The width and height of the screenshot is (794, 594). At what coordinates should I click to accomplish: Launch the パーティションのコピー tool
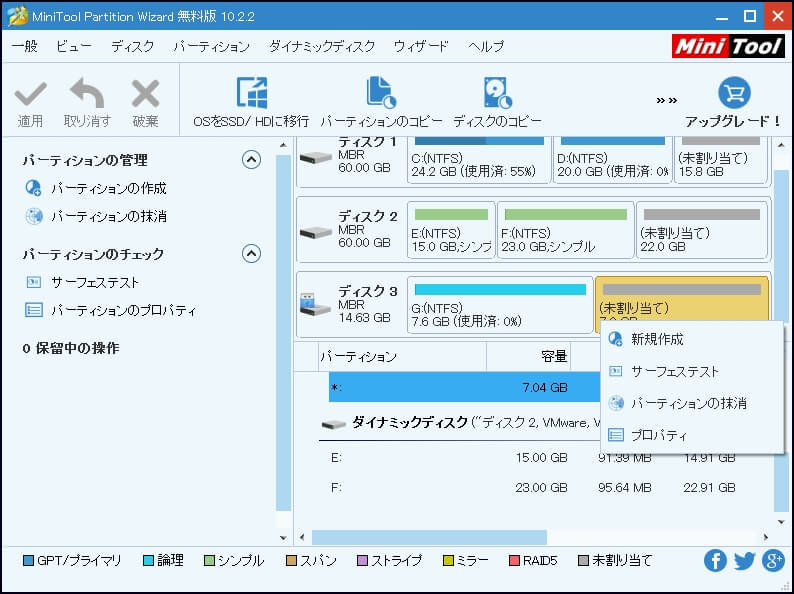(381, 93)
